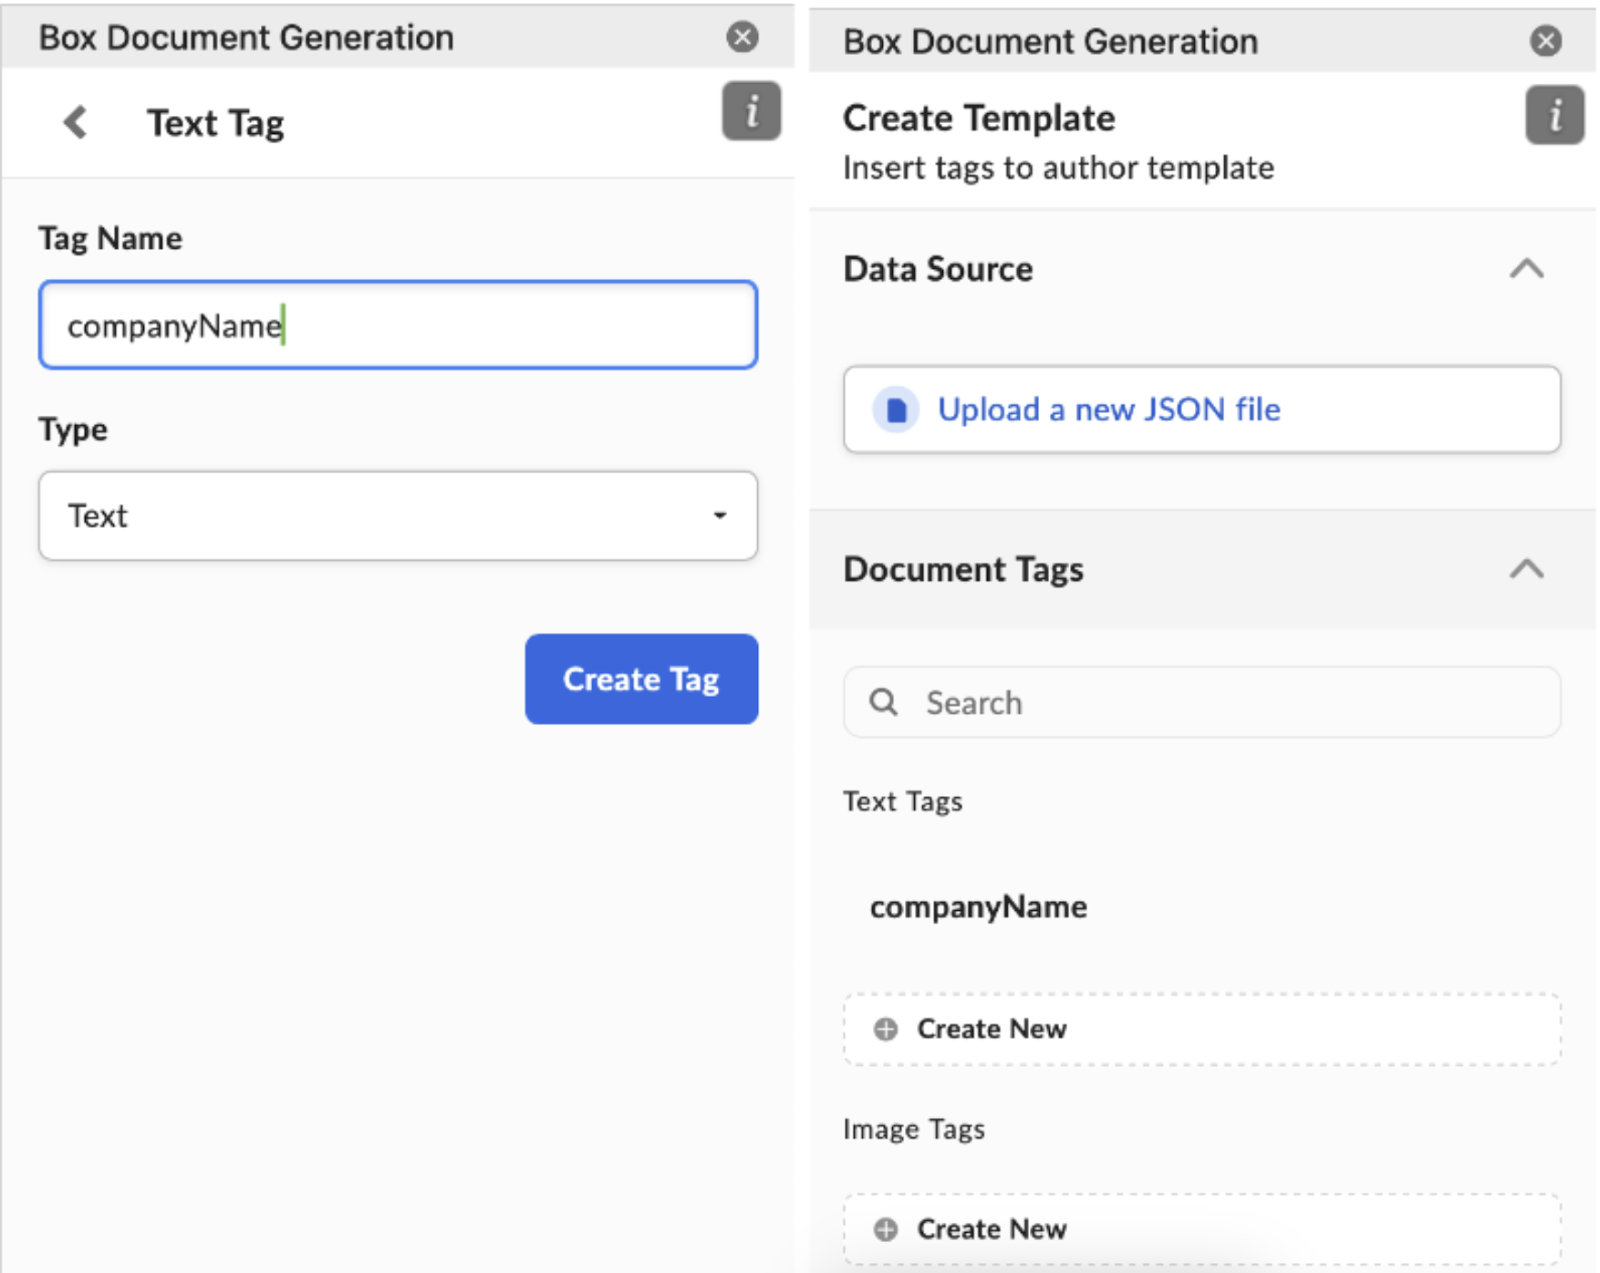Open info icon in Create Template panel
Image resolution: width=1600 pixels, height=1273 pixels.
click(x=1554, y=116)
